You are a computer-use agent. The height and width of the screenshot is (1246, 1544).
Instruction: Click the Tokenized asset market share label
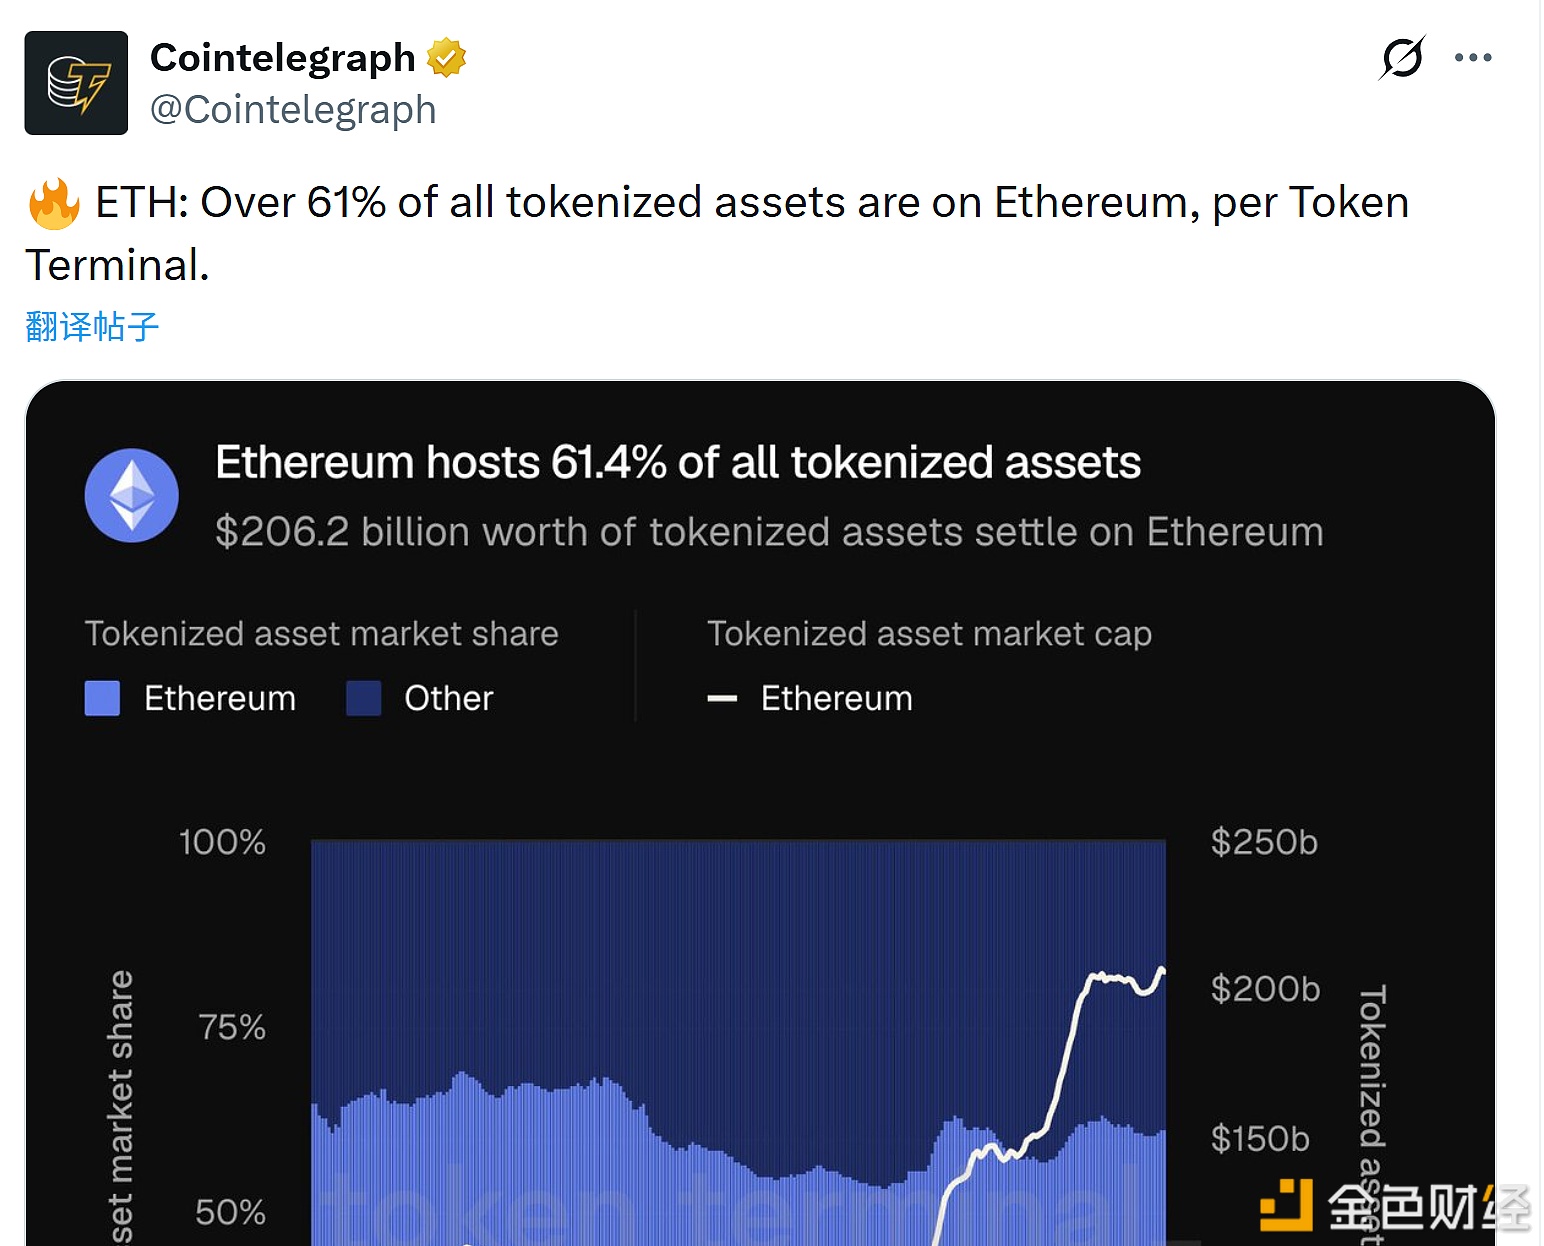point(321,634)
